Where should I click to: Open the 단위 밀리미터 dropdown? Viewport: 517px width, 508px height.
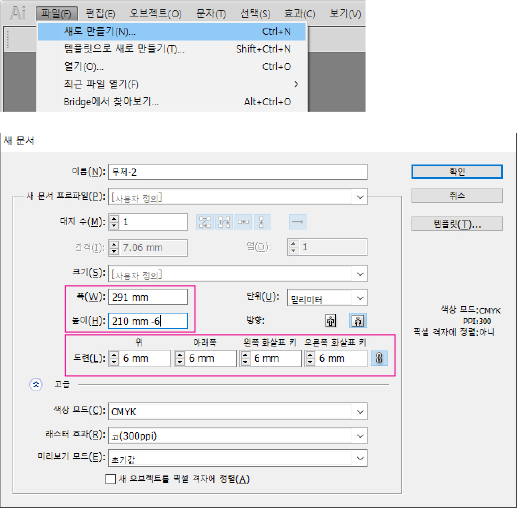click(x=327, y=298)
